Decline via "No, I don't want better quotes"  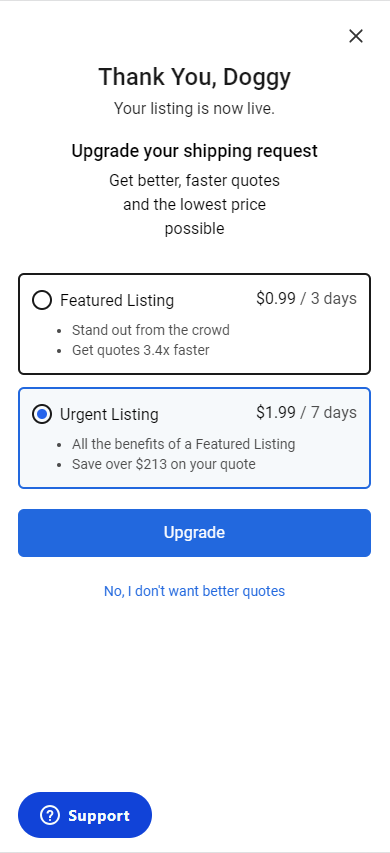coord(194,591)
